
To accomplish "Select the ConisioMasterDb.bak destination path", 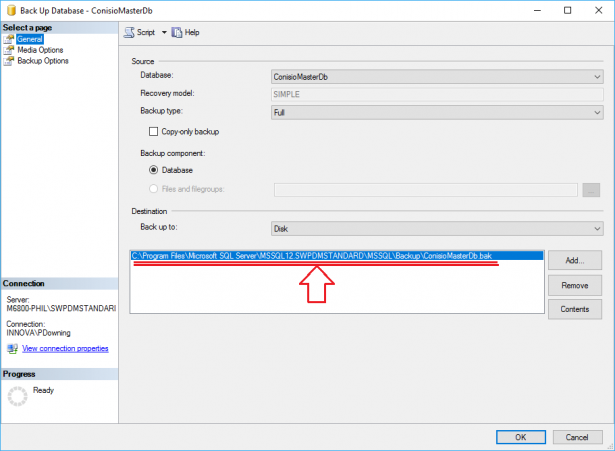I will (x=337, y=256).
